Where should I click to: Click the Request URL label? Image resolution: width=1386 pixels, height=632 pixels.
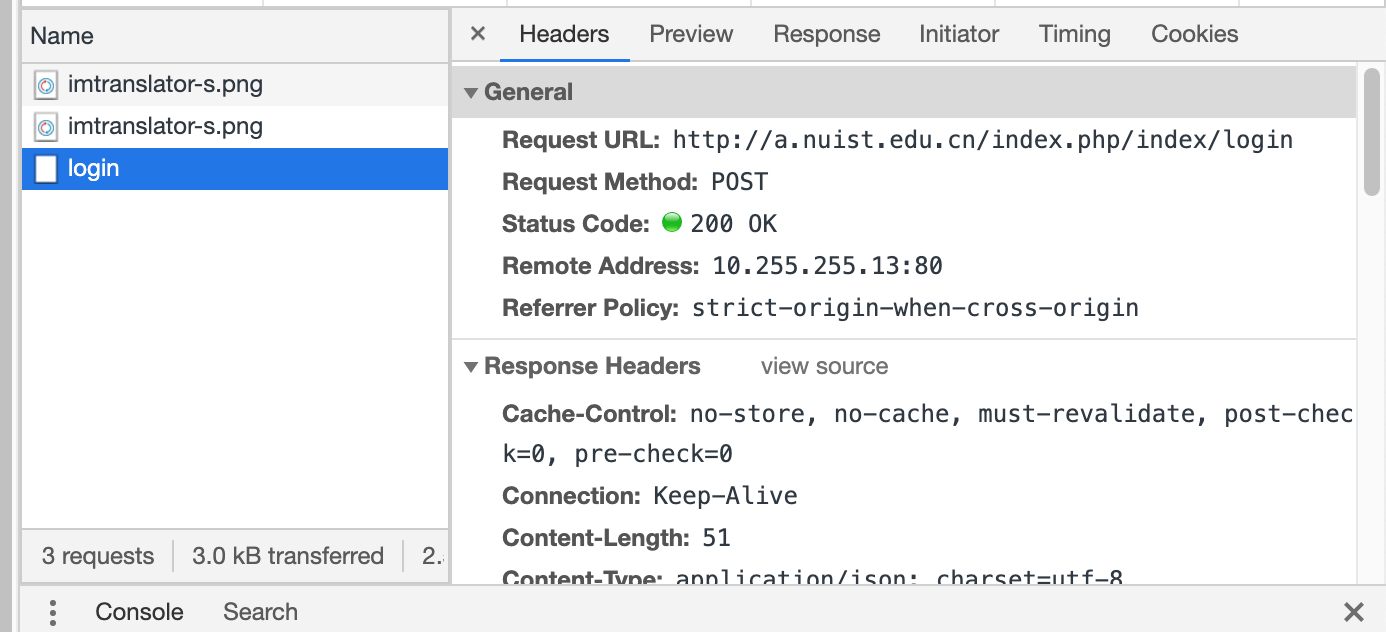pos(582,140)
